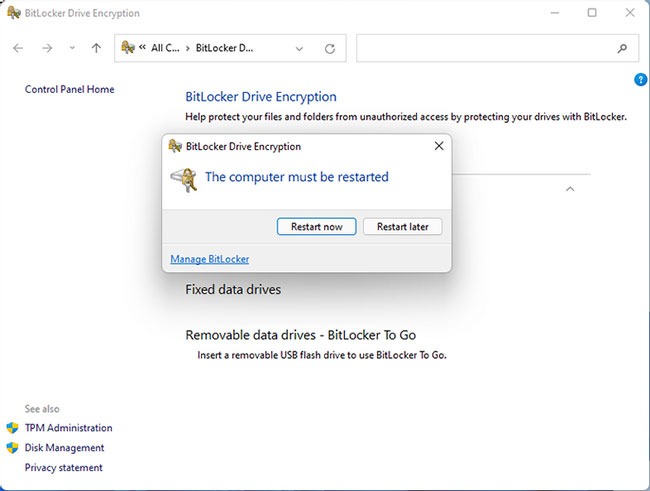The image size is (650, 491).
Task: Open recent locations dropdown arrow
Action: pos(72,48)
